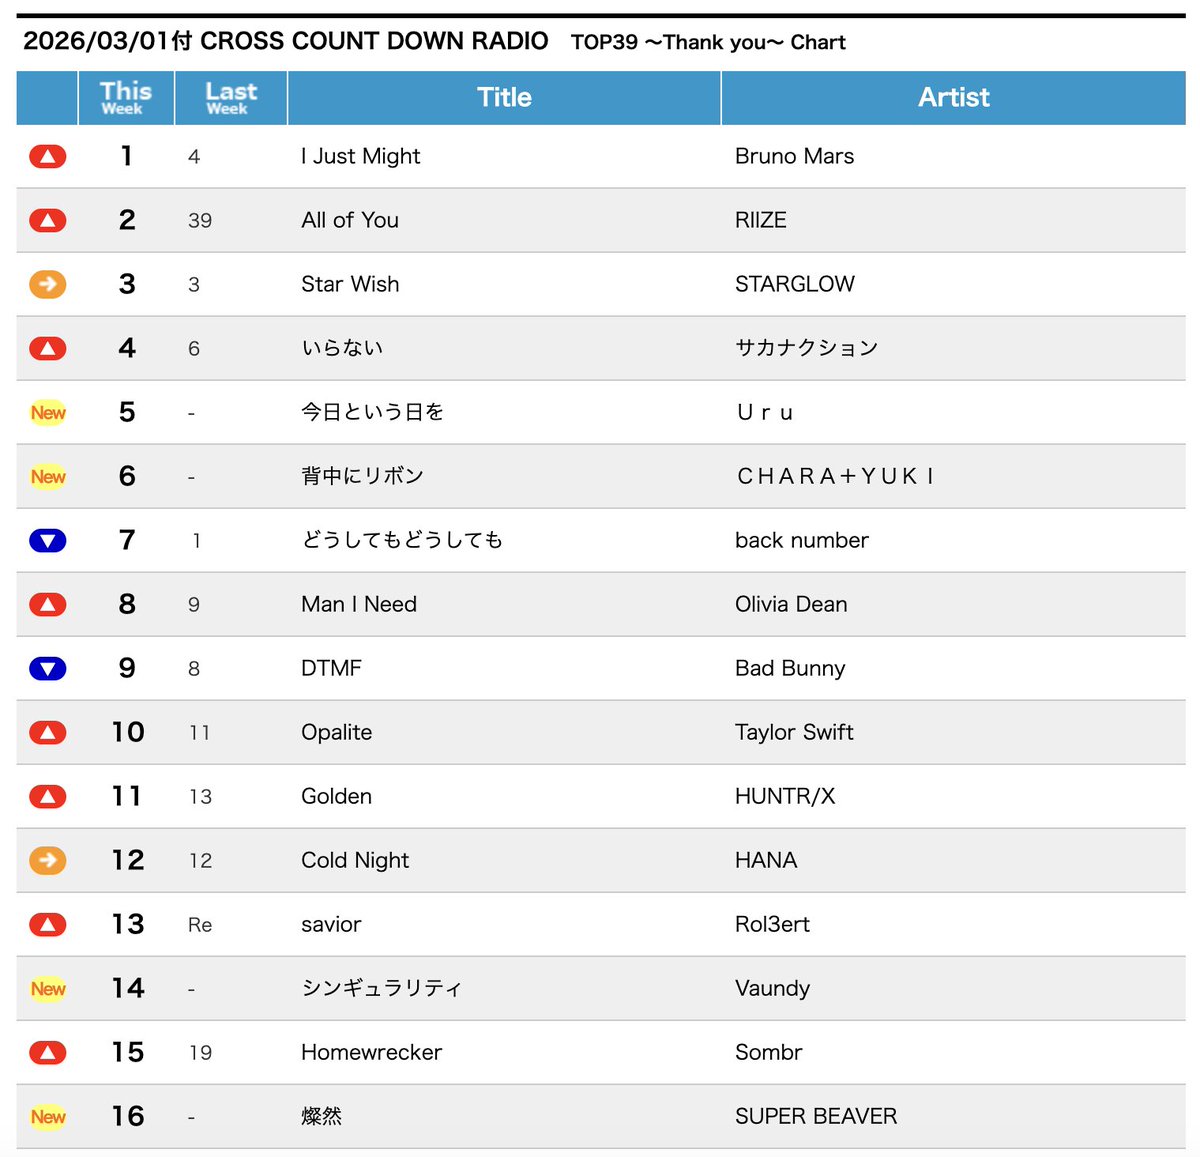Click the blue down arrow for どうしてもどうしても
This screenshot has width=1200, height=1157.
tap(48, 541)
